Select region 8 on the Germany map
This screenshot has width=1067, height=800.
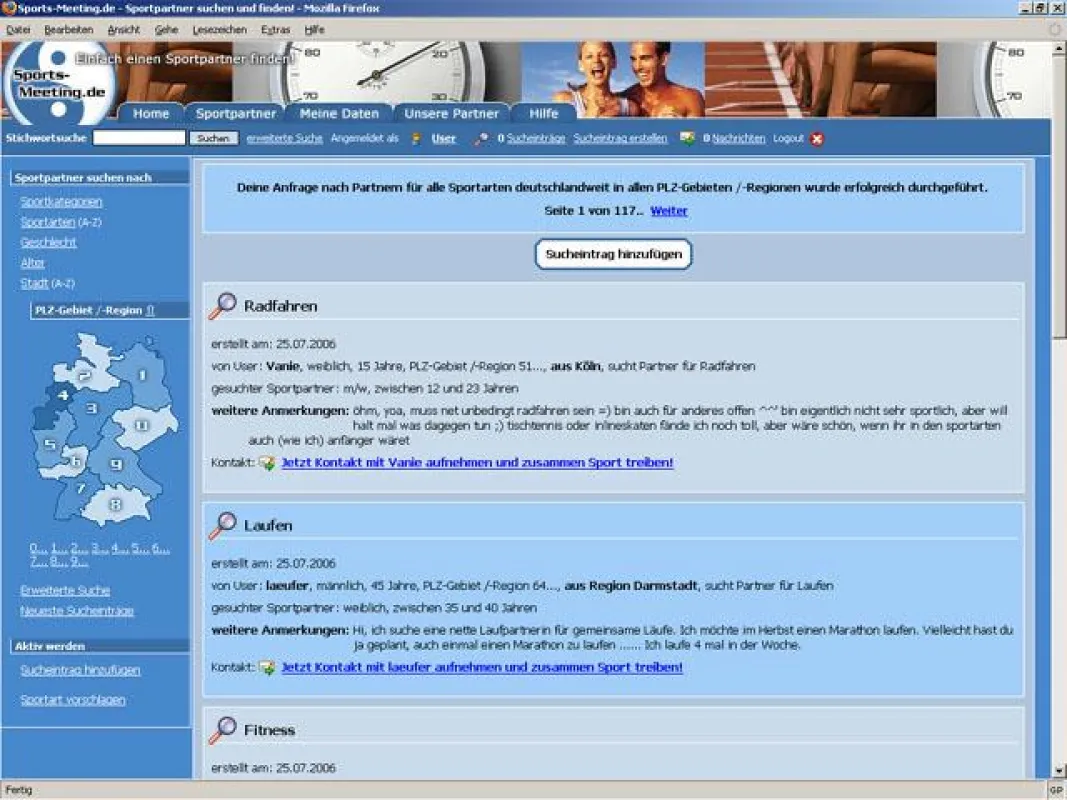pyautogui.click(x=115, y=504)
